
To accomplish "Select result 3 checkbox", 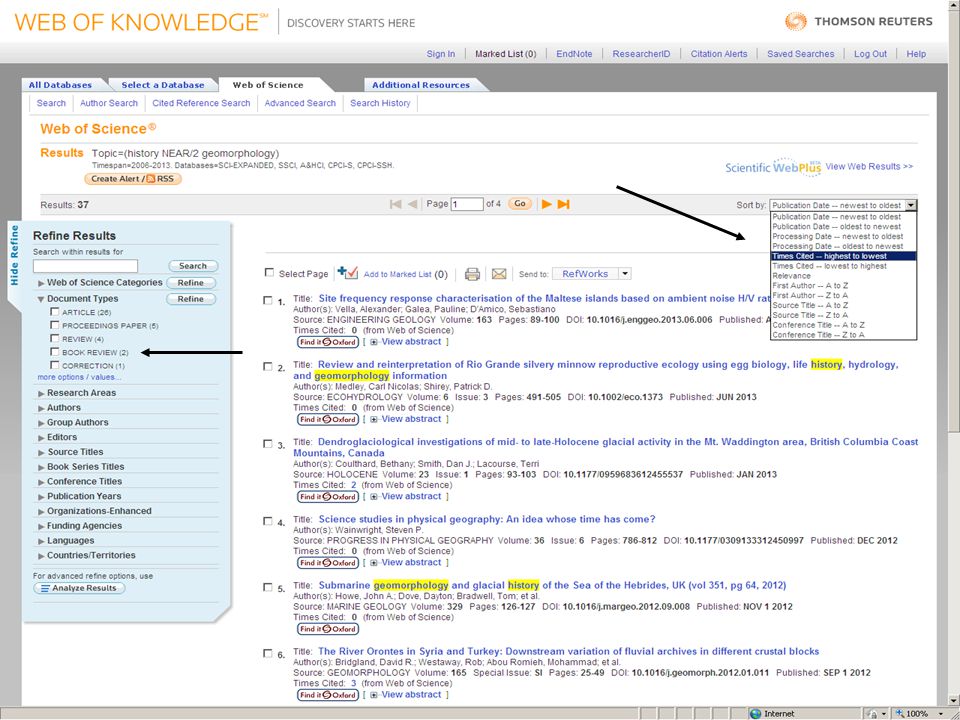I will (x=268, y=443).
